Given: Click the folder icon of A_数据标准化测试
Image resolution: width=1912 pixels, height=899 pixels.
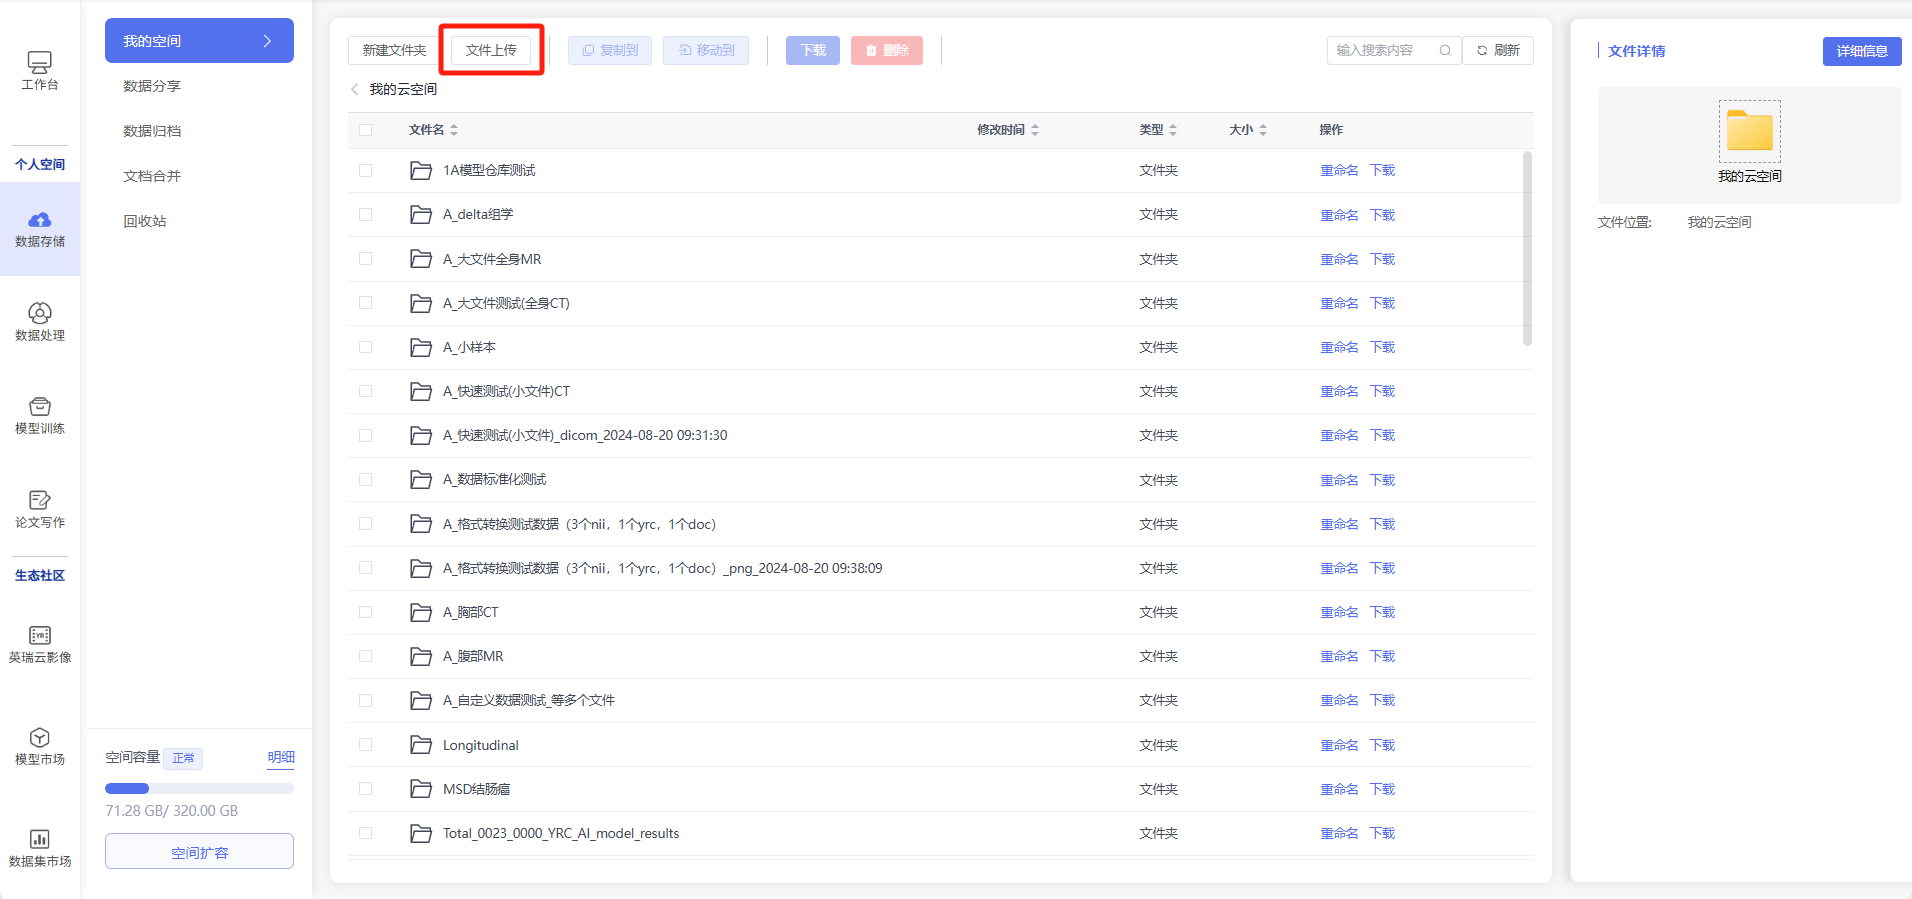Looking at the screenshot, I should click(421, 480).
